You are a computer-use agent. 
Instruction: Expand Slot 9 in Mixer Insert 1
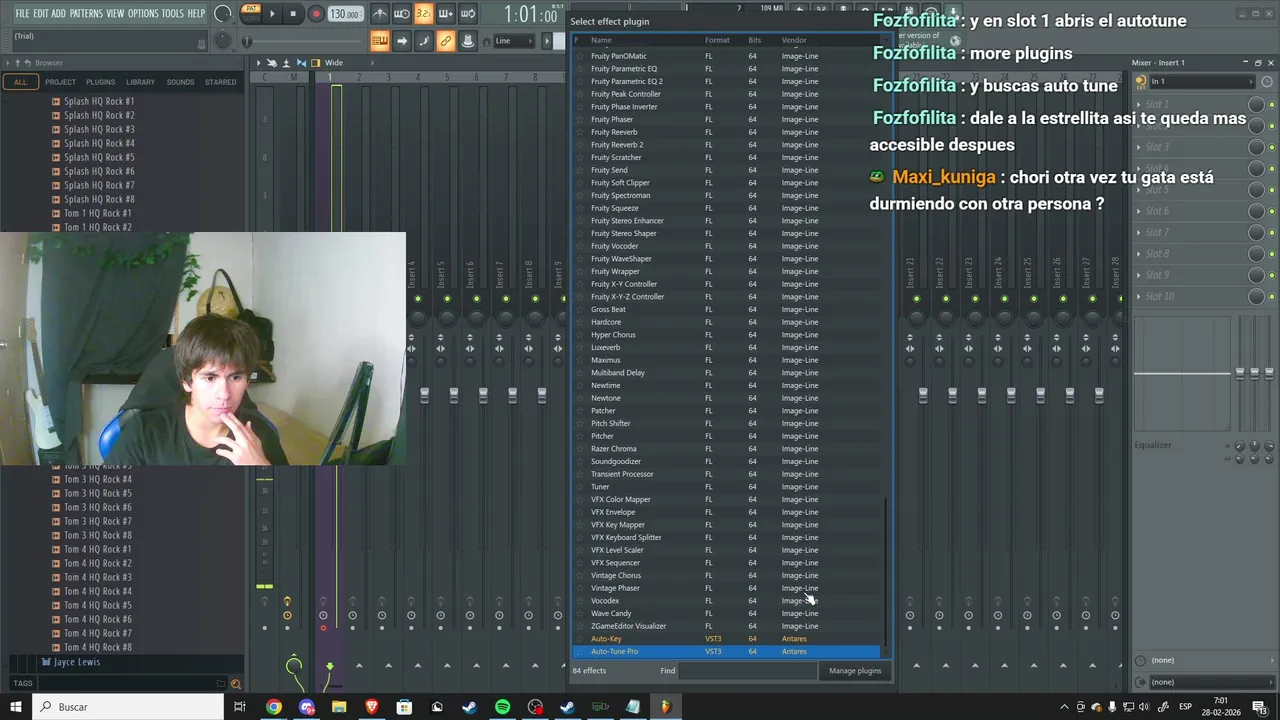pyautogui.click(x=1140, y=275)
